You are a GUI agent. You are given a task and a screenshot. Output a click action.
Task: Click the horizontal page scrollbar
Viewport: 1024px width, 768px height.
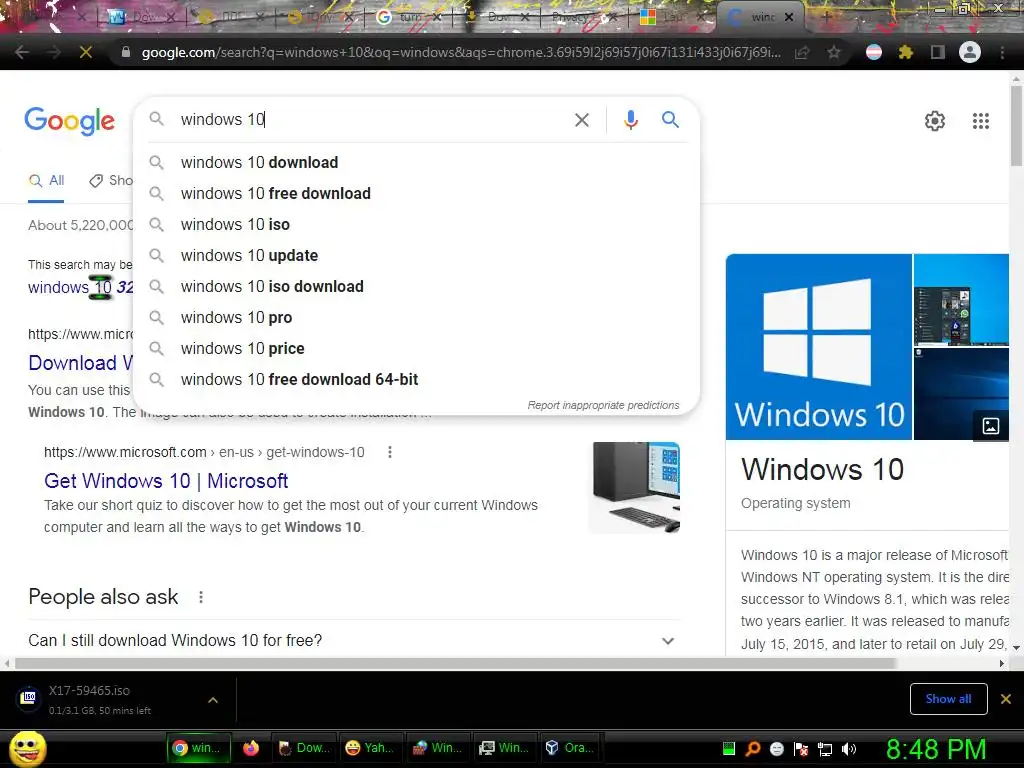click(x=455, y=664)
